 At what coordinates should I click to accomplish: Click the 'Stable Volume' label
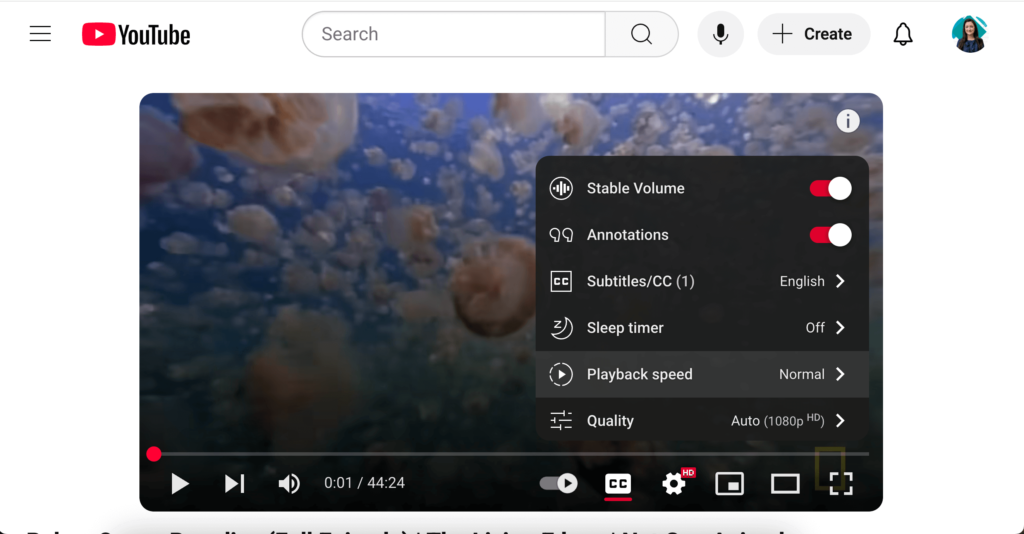click(635, 189)
